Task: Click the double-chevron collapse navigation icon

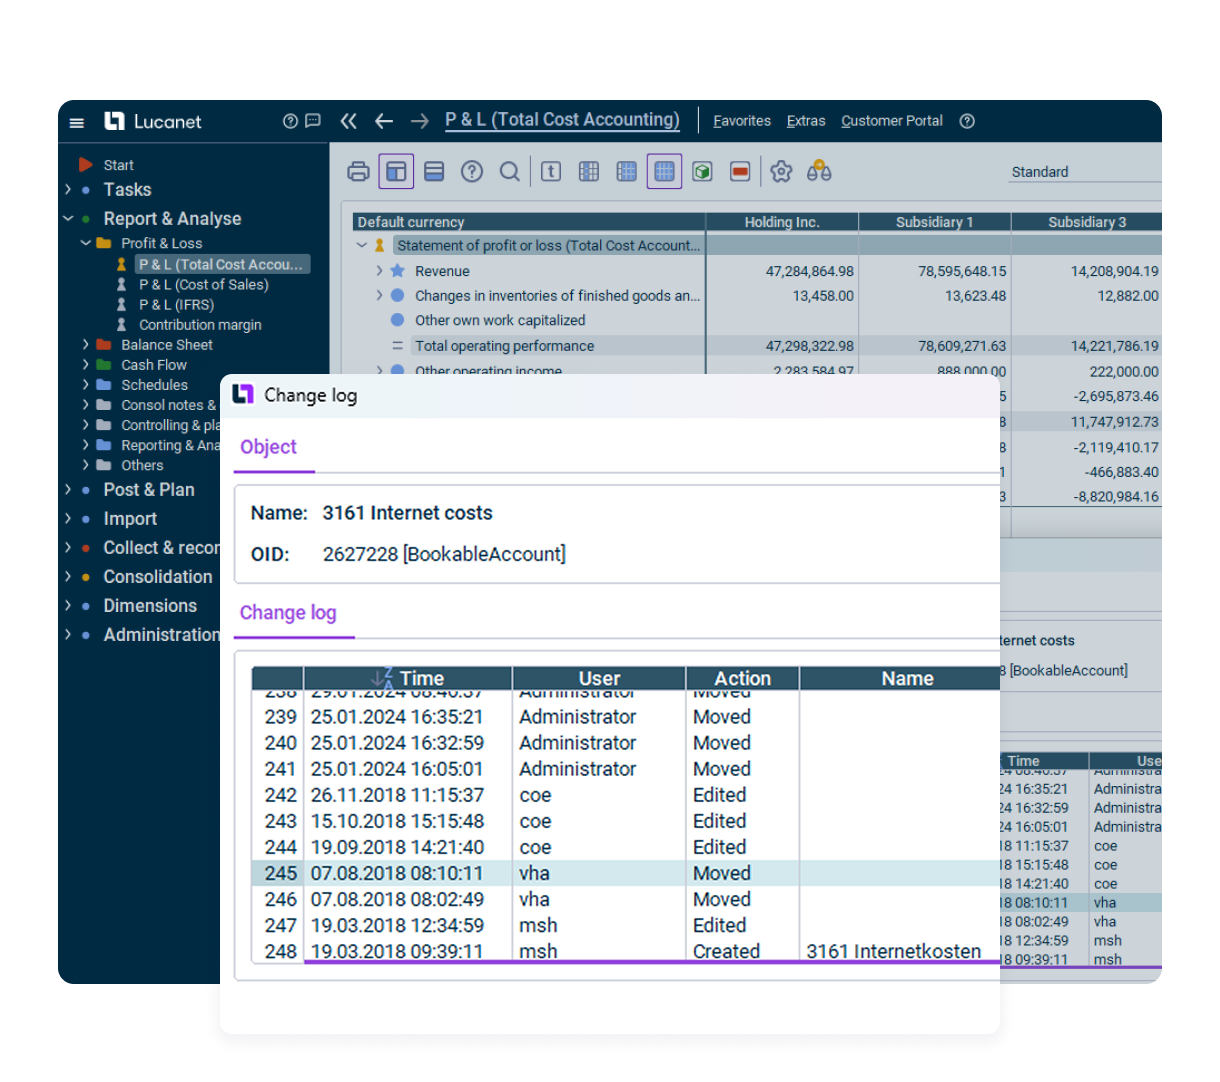Action: [x=348, y=121]
